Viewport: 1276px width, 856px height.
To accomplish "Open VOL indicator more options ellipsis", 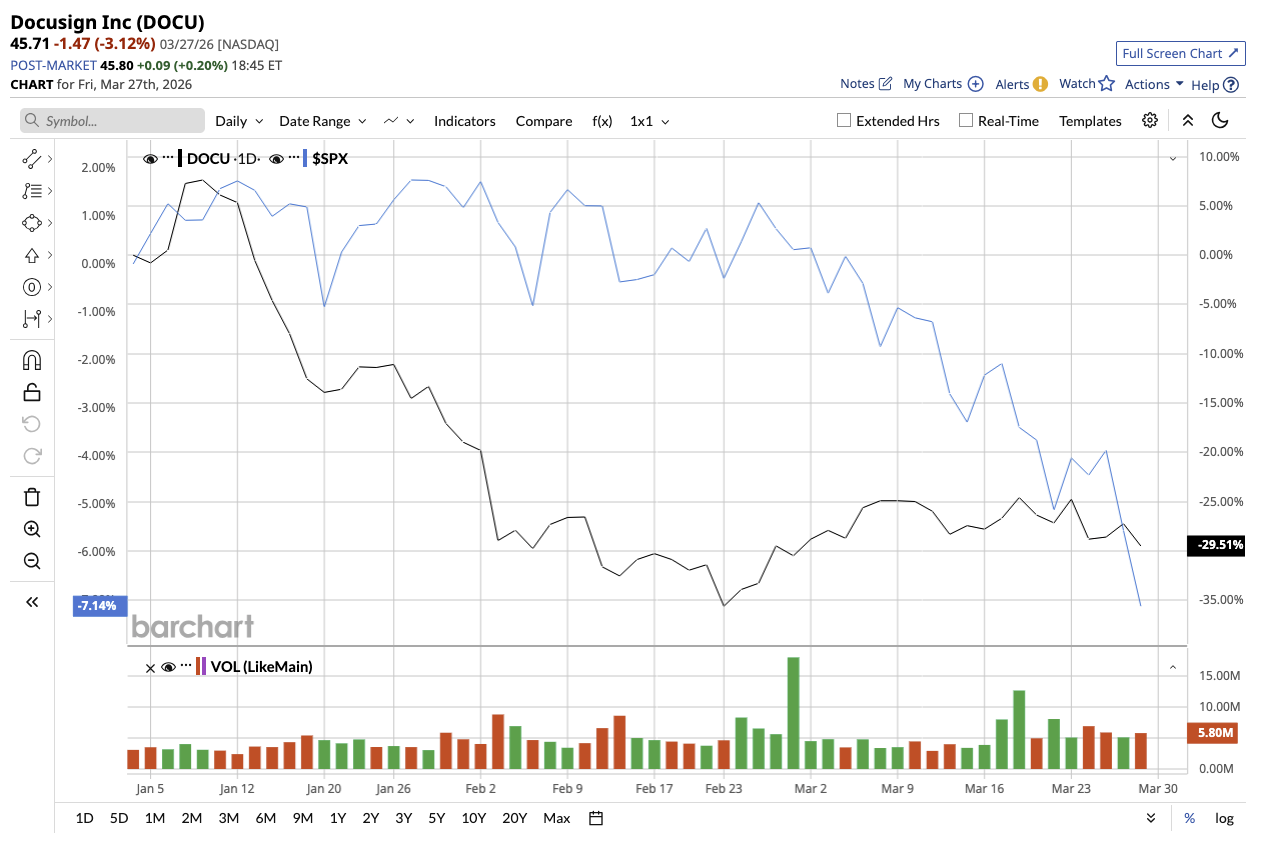I will pyautogui.click(x=186, y=667).
